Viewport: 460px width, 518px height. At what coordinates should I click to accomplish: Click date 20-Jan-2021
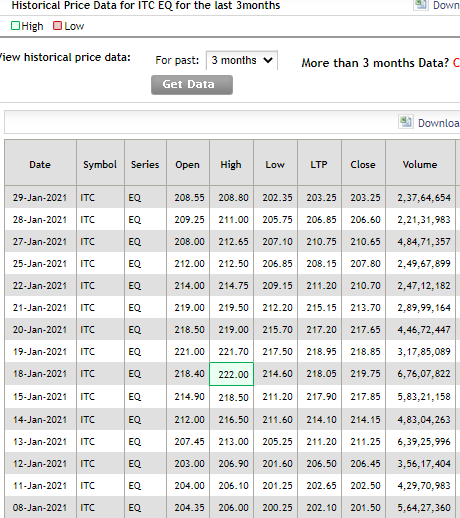click(x=40, y=329)
